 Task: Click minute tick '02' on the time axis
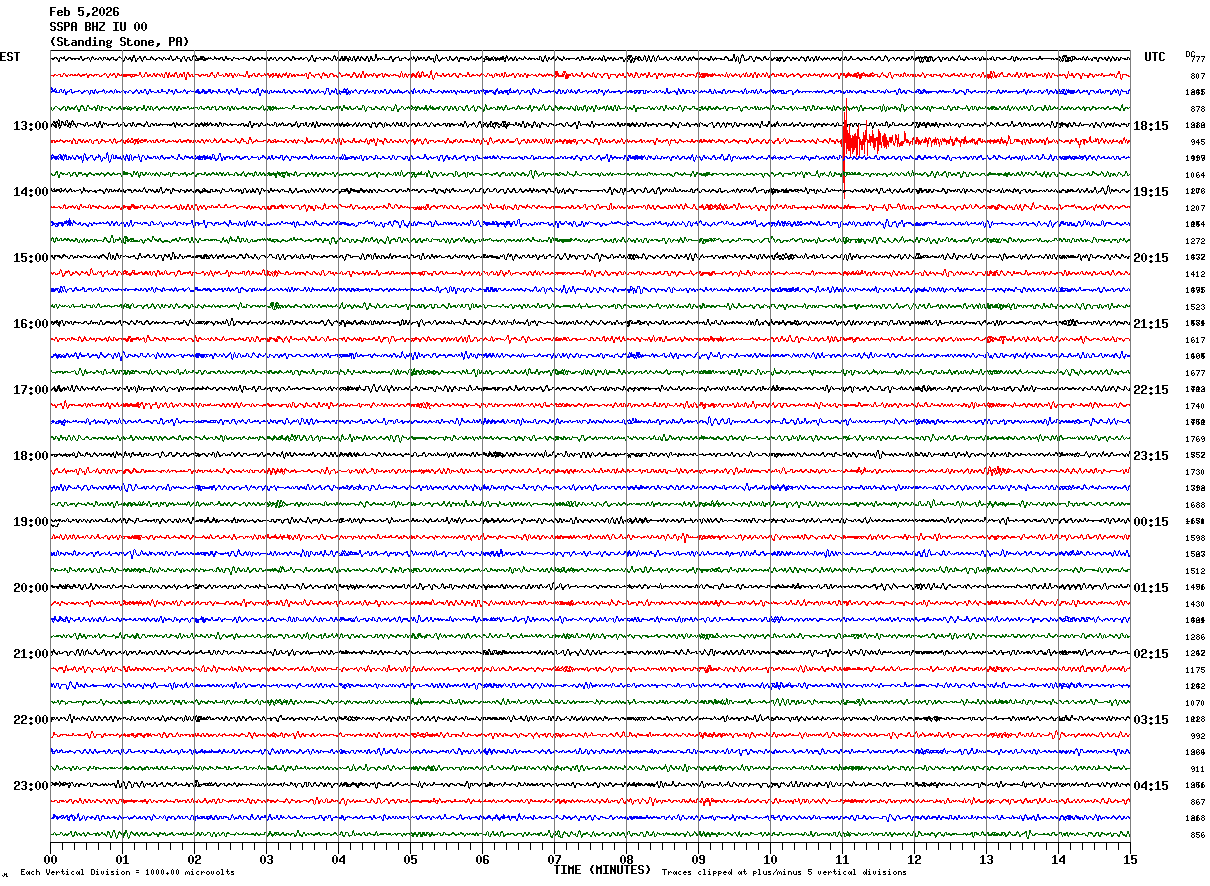click(x=194, y=859)
